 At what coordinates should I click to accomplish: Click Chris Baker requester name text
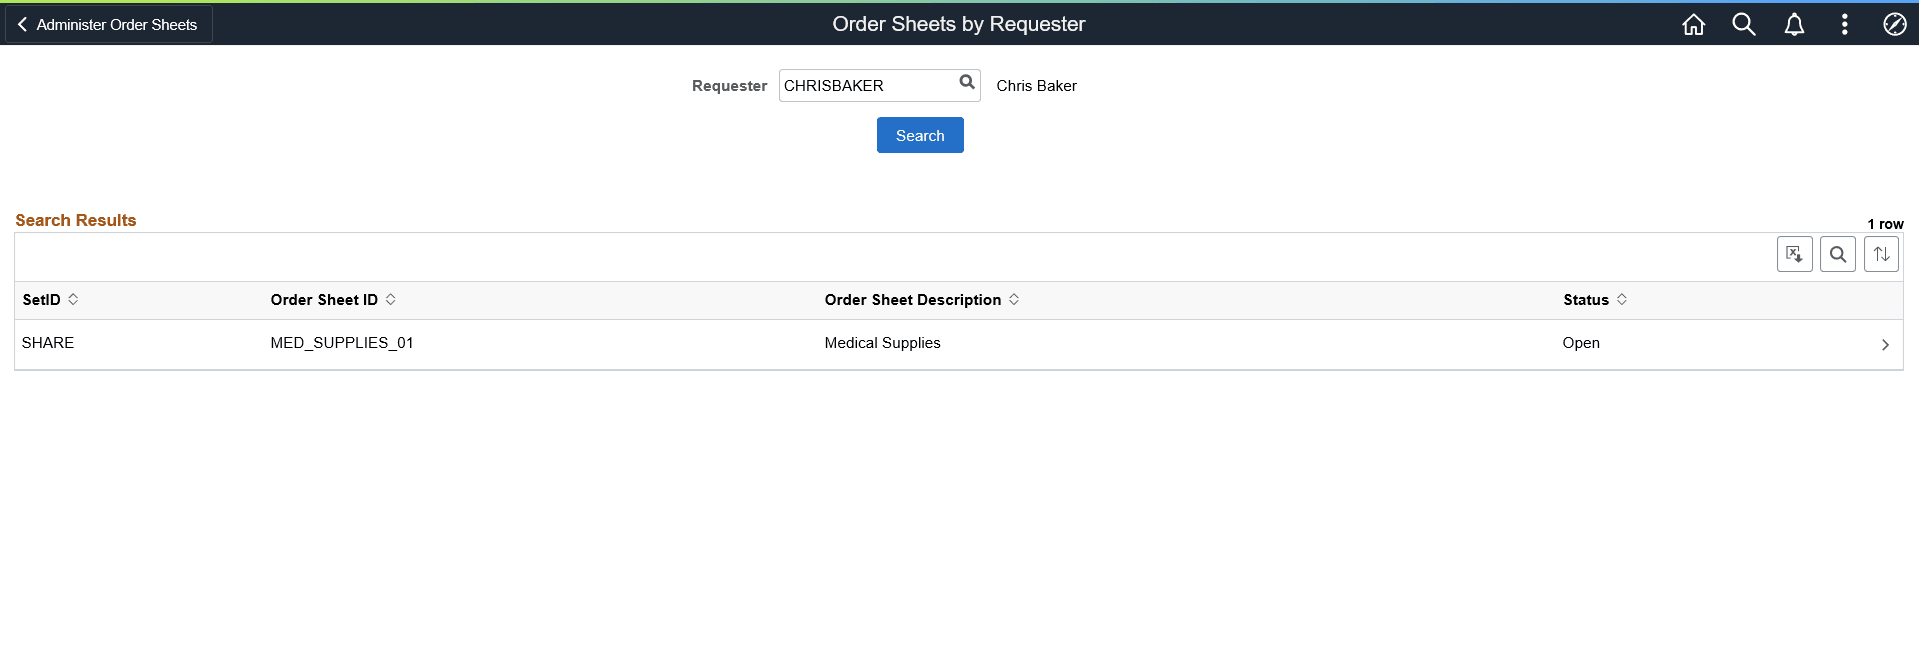[1036, 86]
